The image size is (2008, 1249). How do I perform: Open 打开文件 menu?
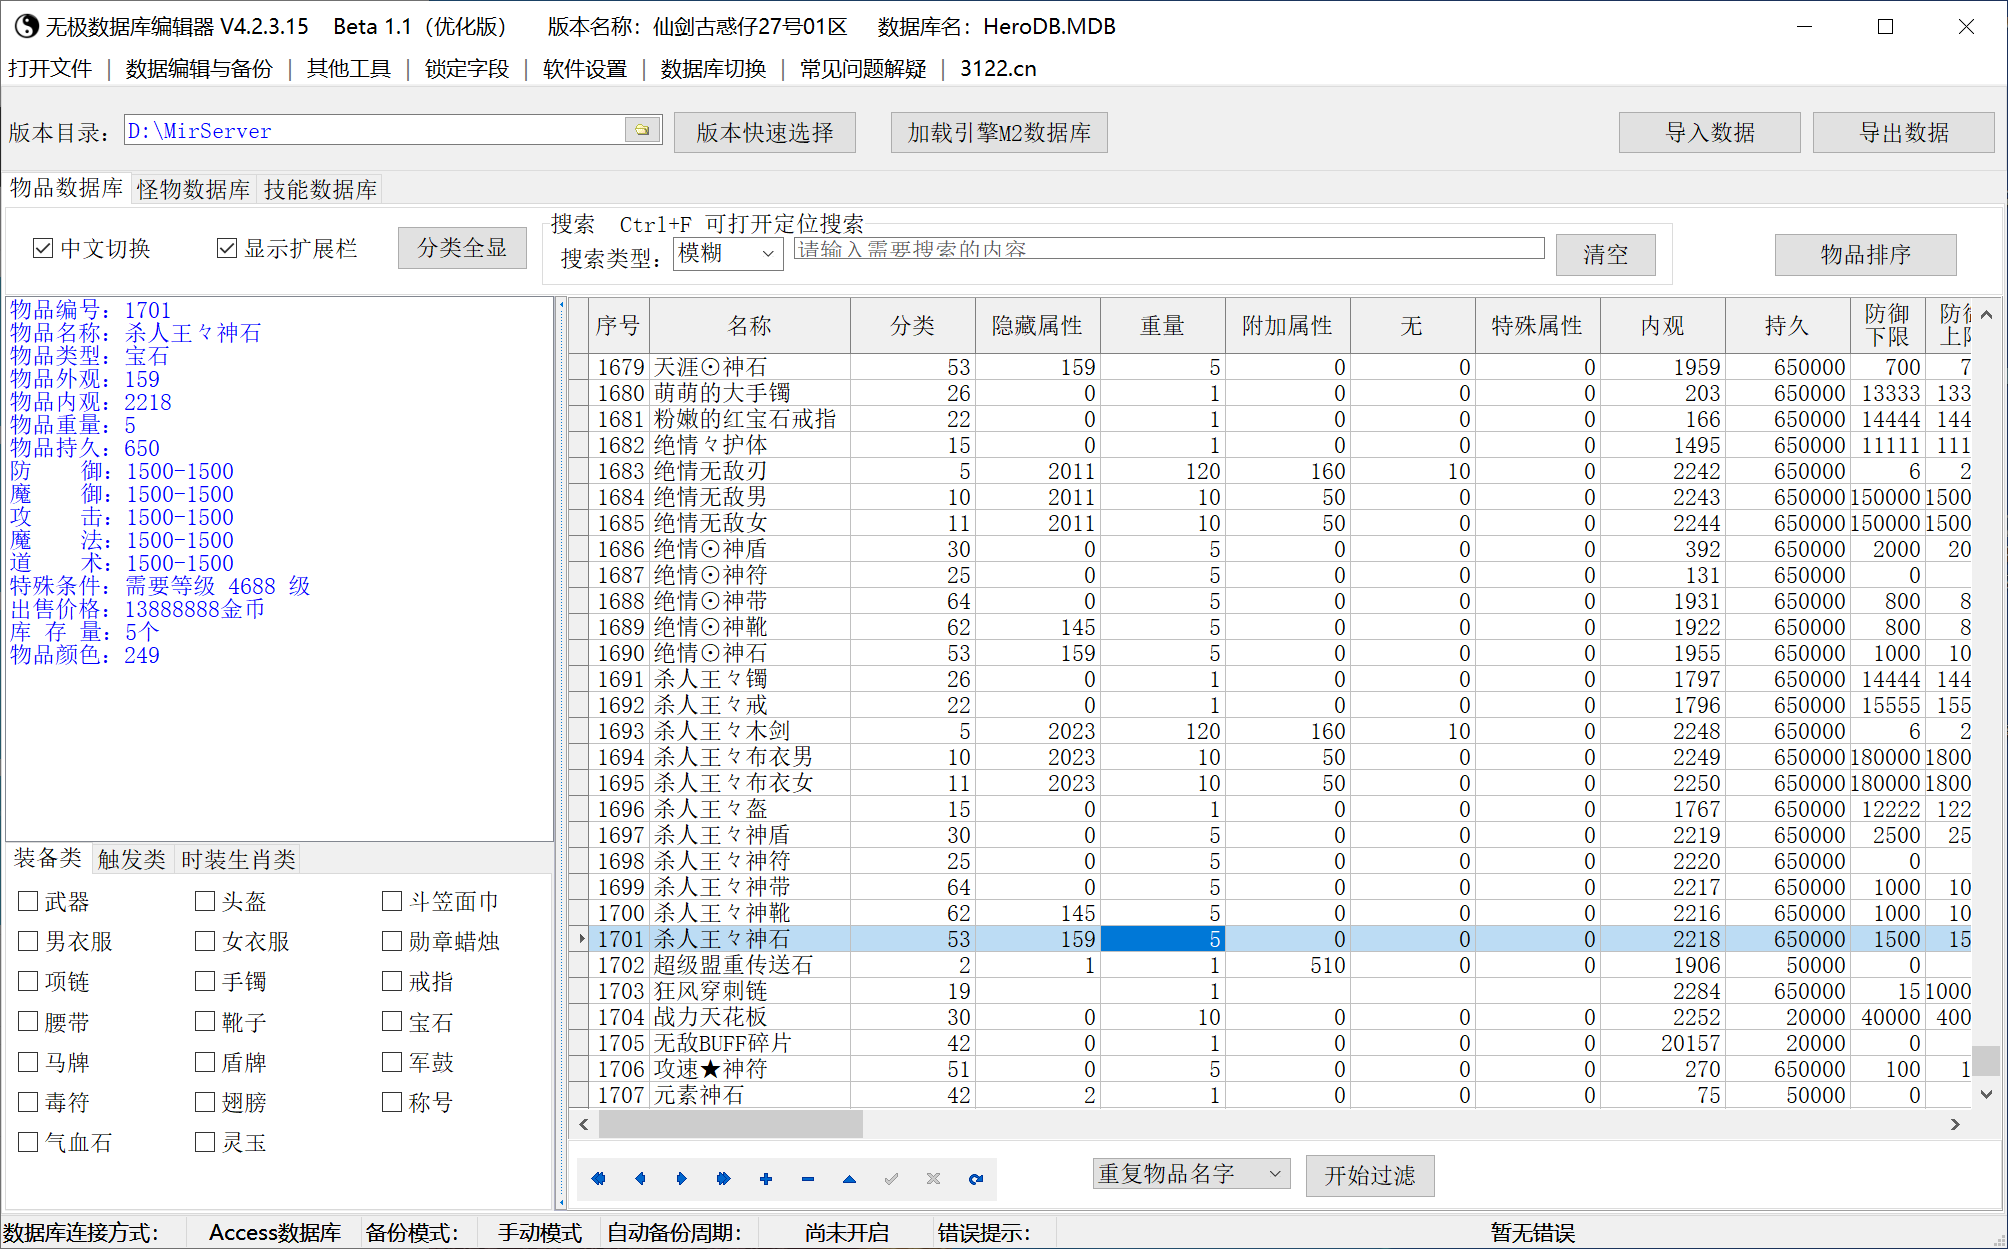pos(50,68)
